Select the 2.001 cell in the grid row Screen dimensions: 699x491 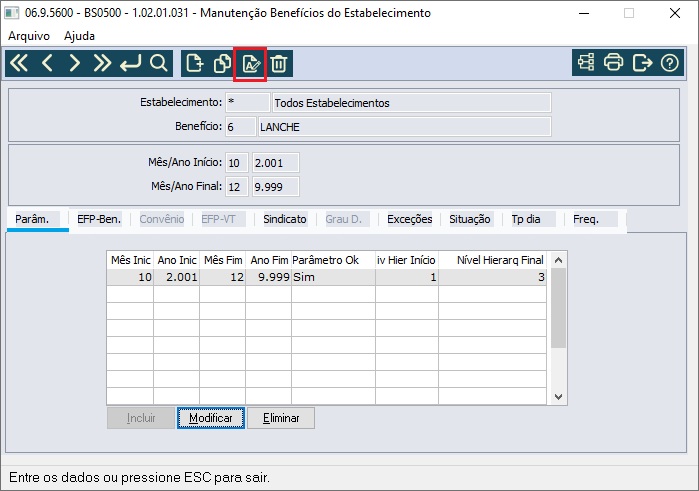pyautogui.click(x=177, y=277)
